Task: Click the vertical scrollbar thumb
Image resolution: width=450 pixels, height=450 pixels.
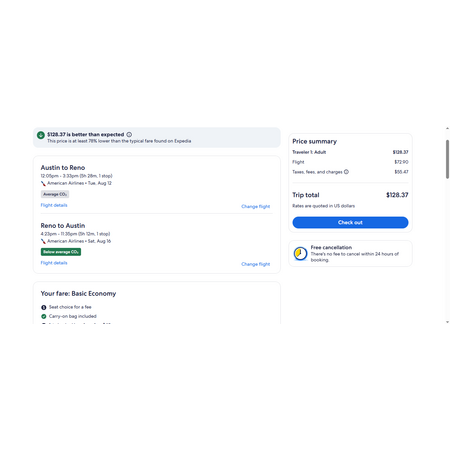Action: (x=447, y=159)
